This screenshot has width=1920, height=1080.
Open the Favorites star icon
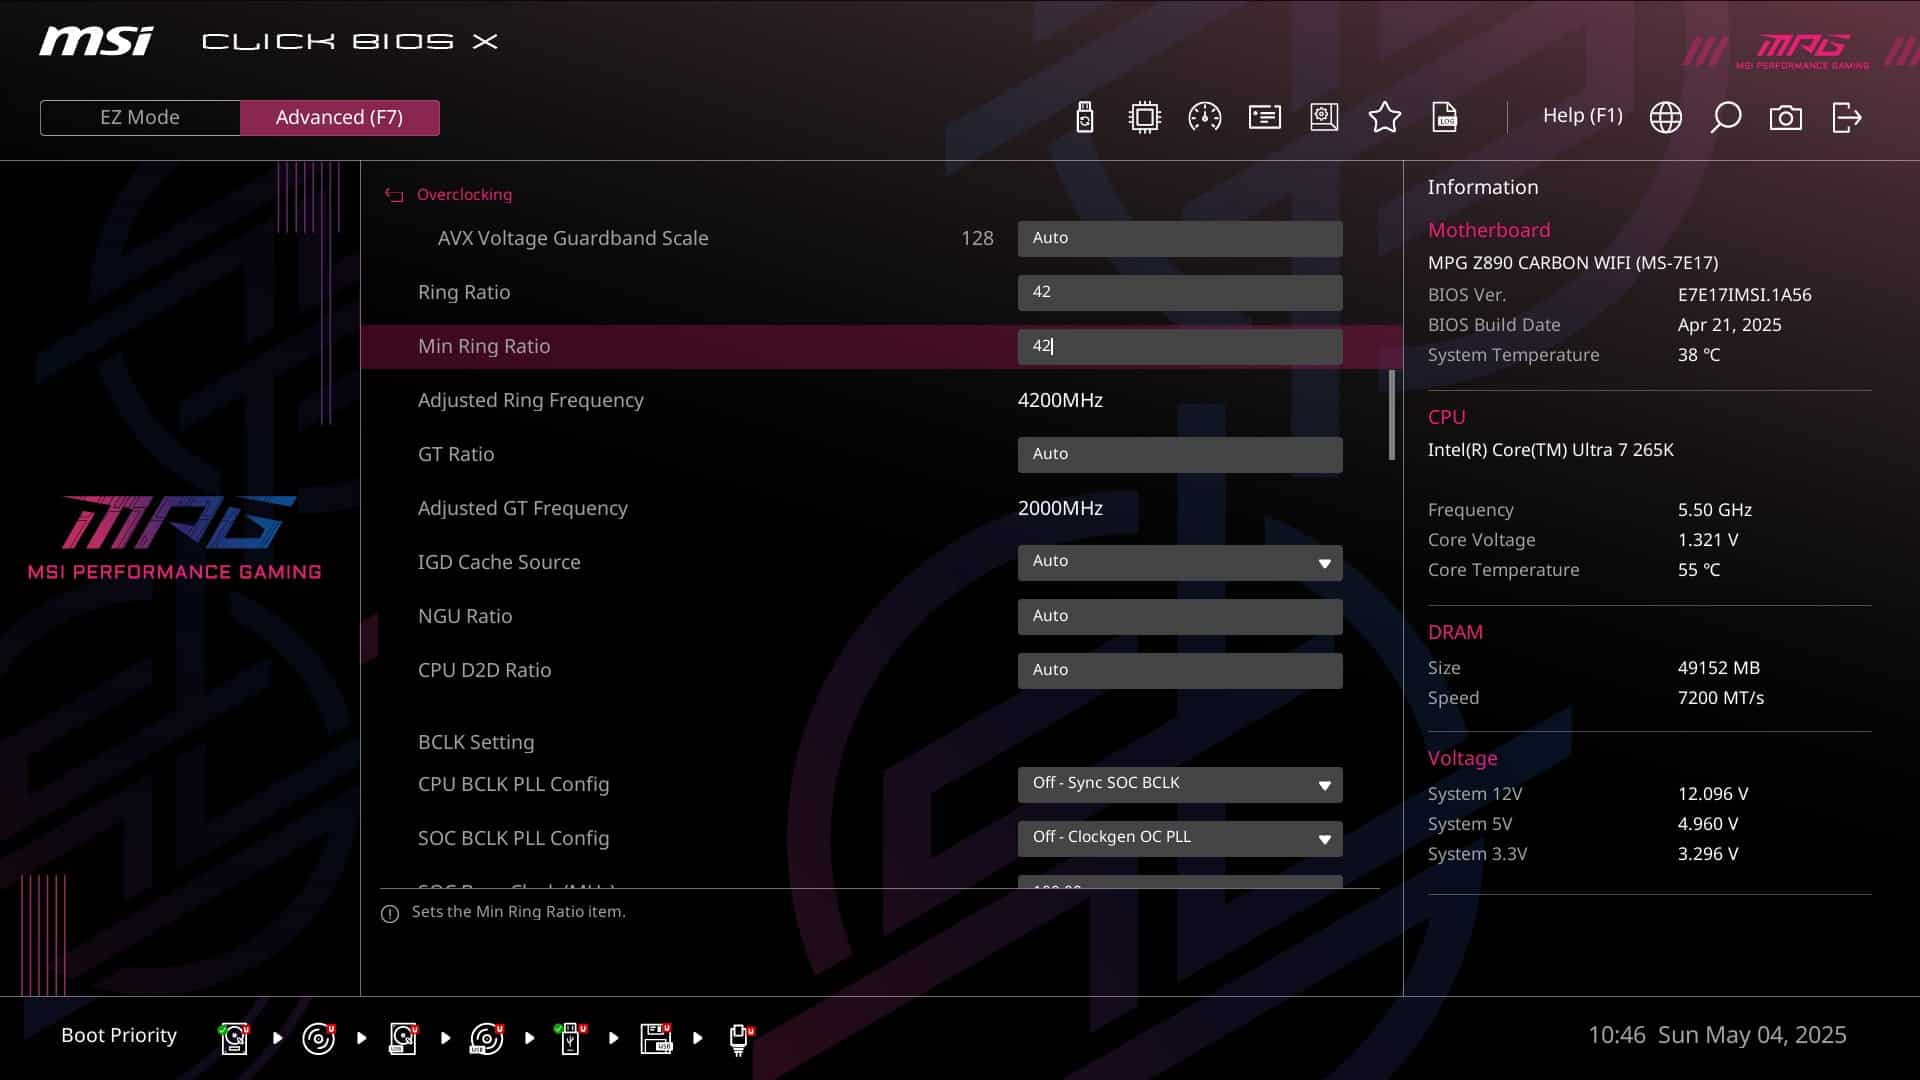pos(1384,117)
